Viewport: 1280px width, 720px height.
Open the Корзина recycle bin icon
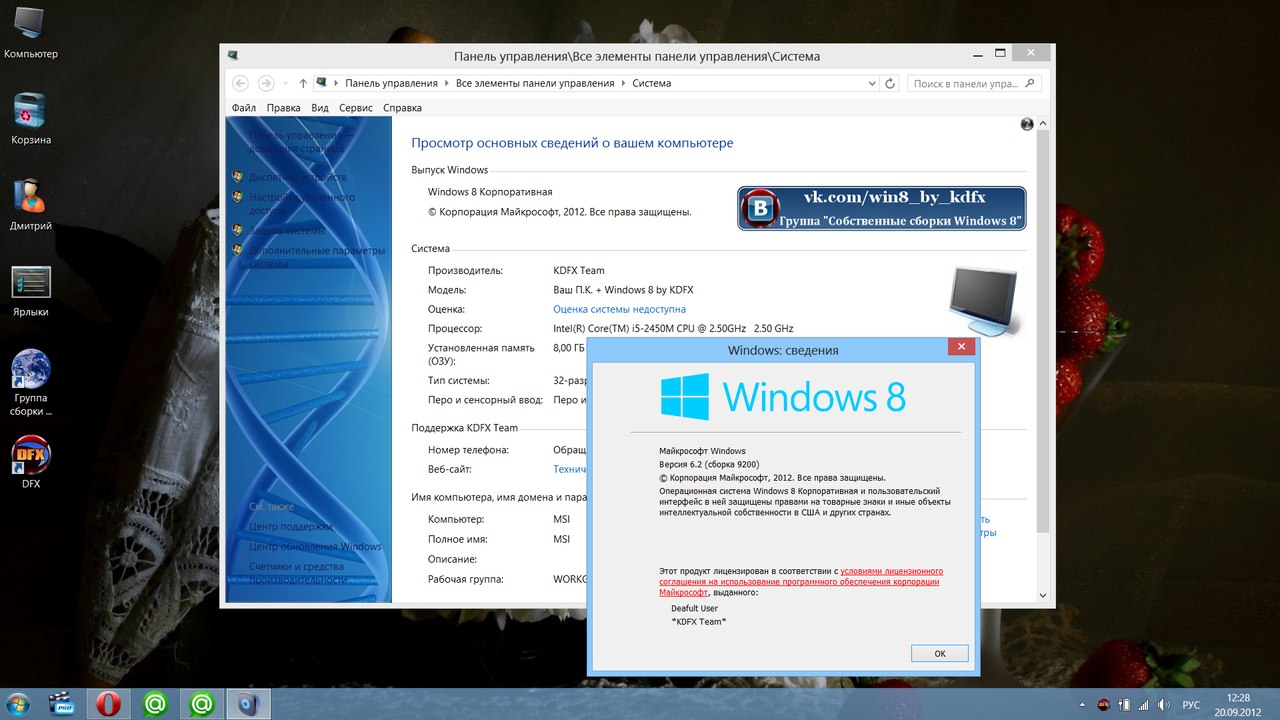(x=30, y=115)
